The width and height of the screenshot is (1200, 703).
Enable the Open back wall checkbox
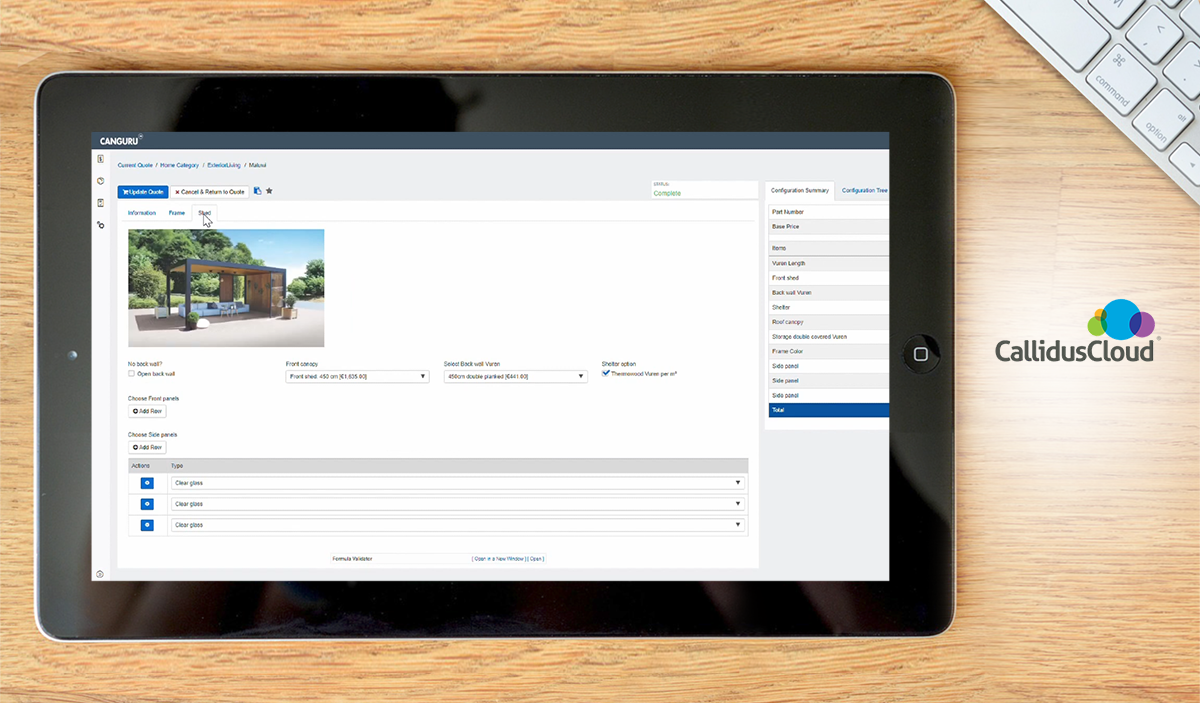(x=131, y=374)
